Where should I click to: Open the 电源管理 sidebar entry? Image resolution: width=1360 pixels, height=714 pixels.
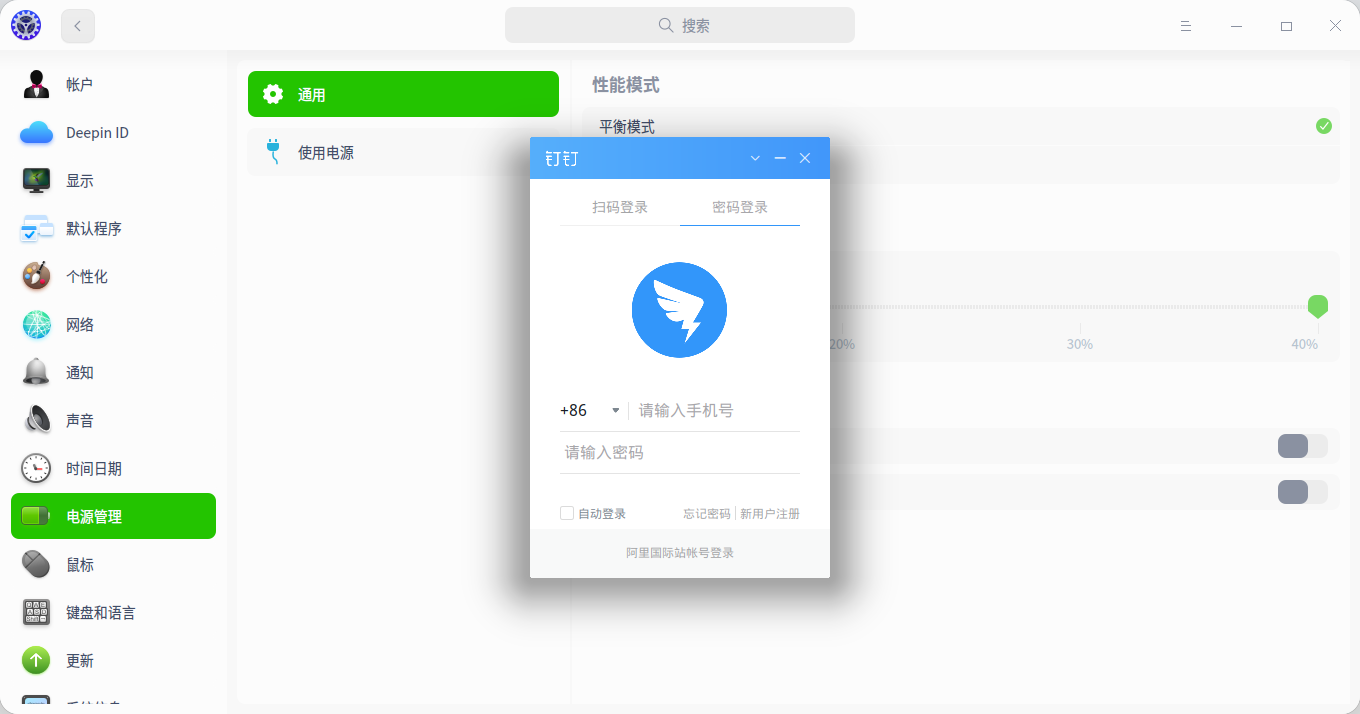pyautogui.click(x=113, y=517)
